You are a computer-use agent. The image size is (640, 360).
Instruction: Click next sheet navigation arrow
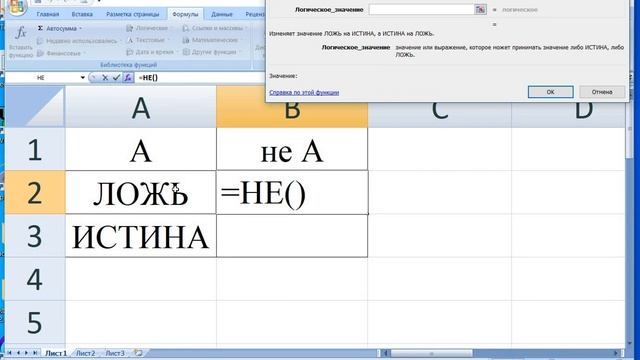[x=27, y=353]
